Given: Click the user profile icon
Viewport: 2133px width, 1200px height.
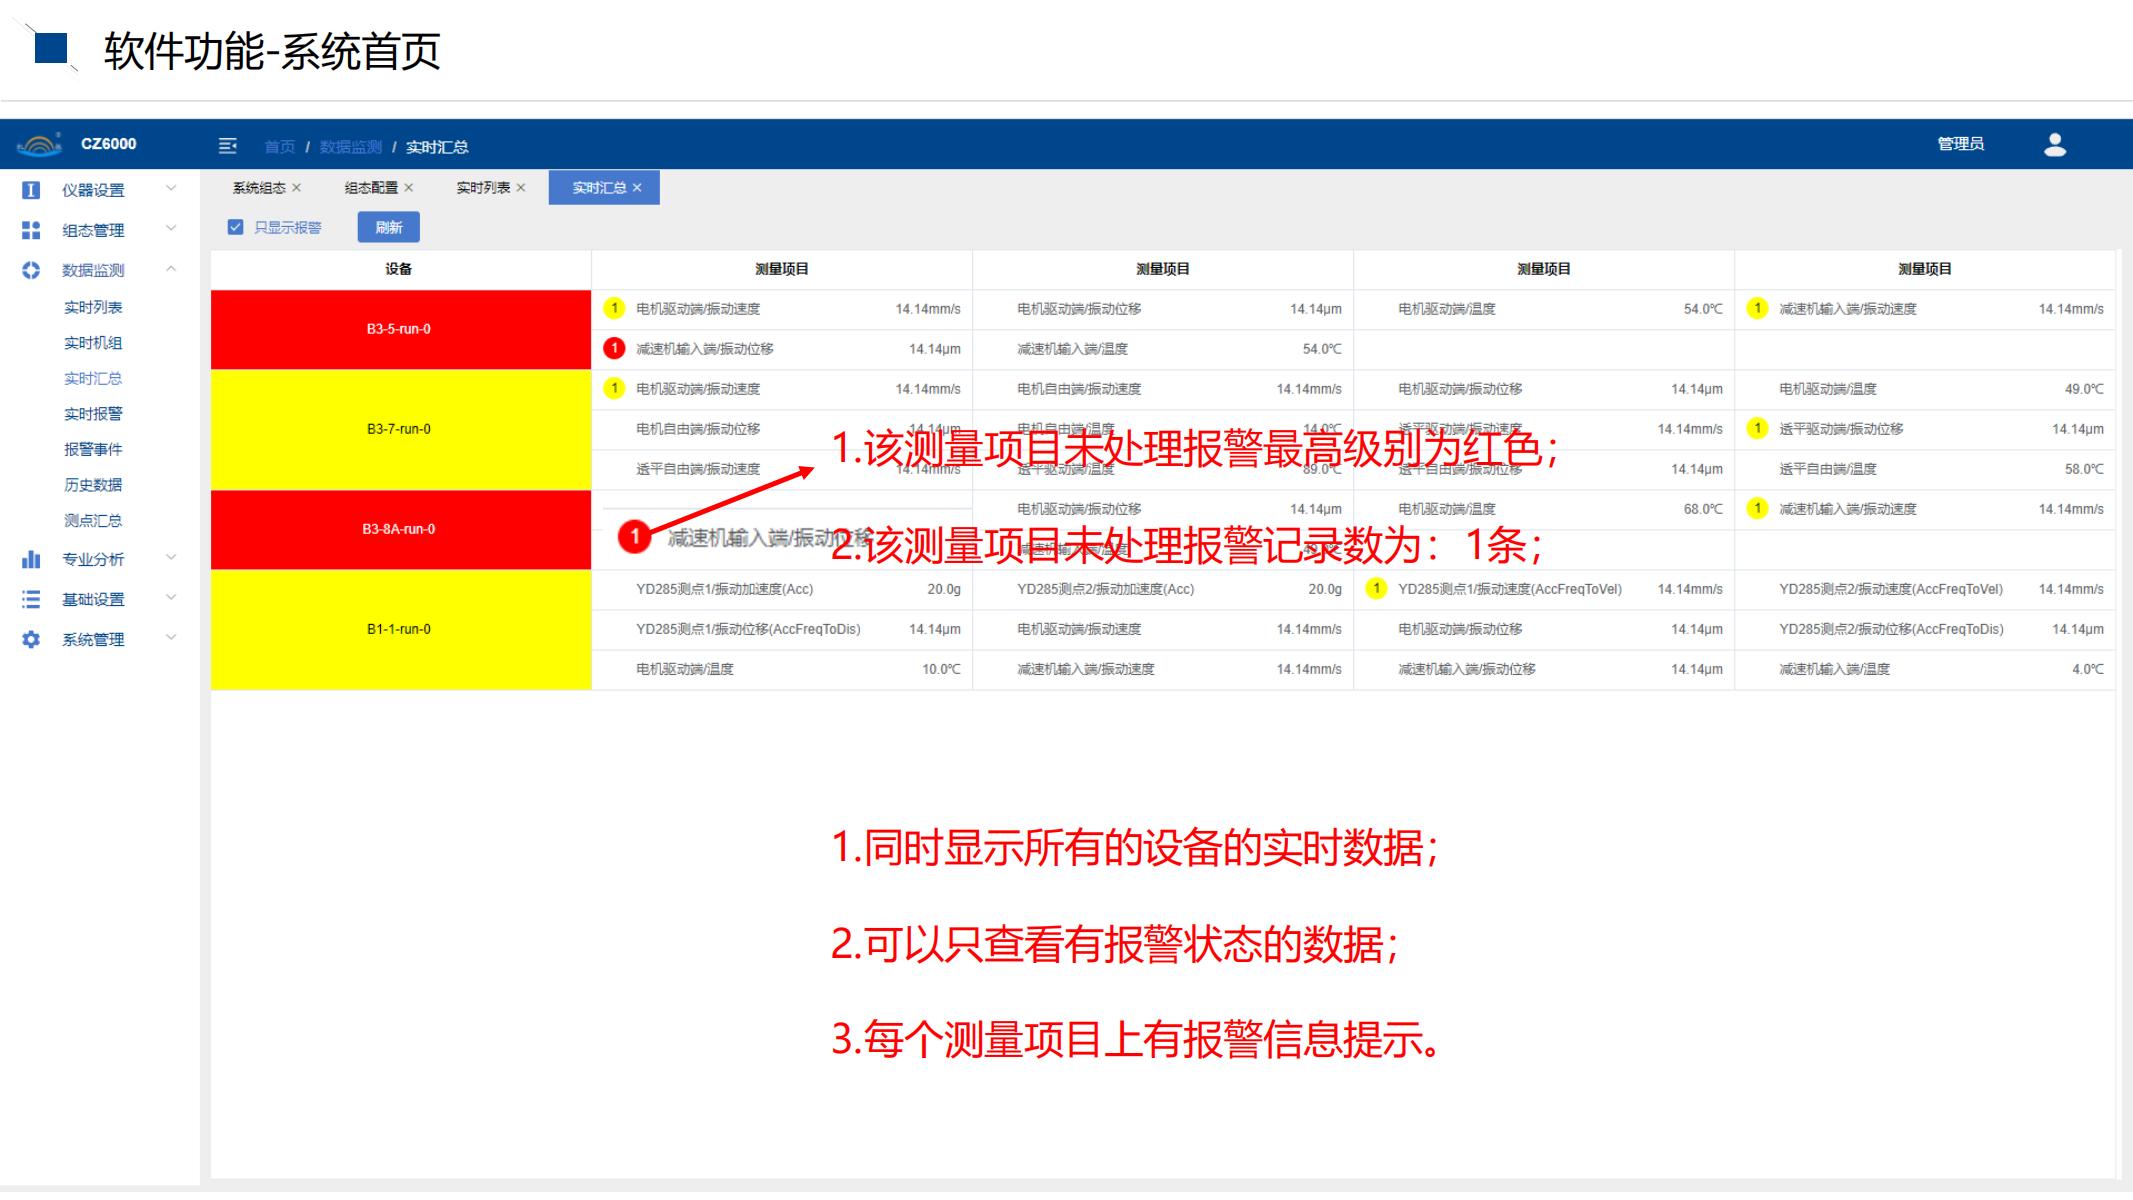Looking at the screenshot, I should [x=2055, y=145].
